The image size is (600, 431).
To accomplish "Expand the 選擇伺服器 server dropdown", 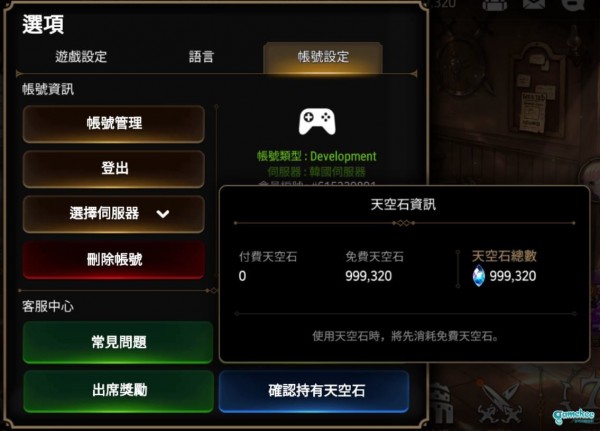I will tap(114, 214).
